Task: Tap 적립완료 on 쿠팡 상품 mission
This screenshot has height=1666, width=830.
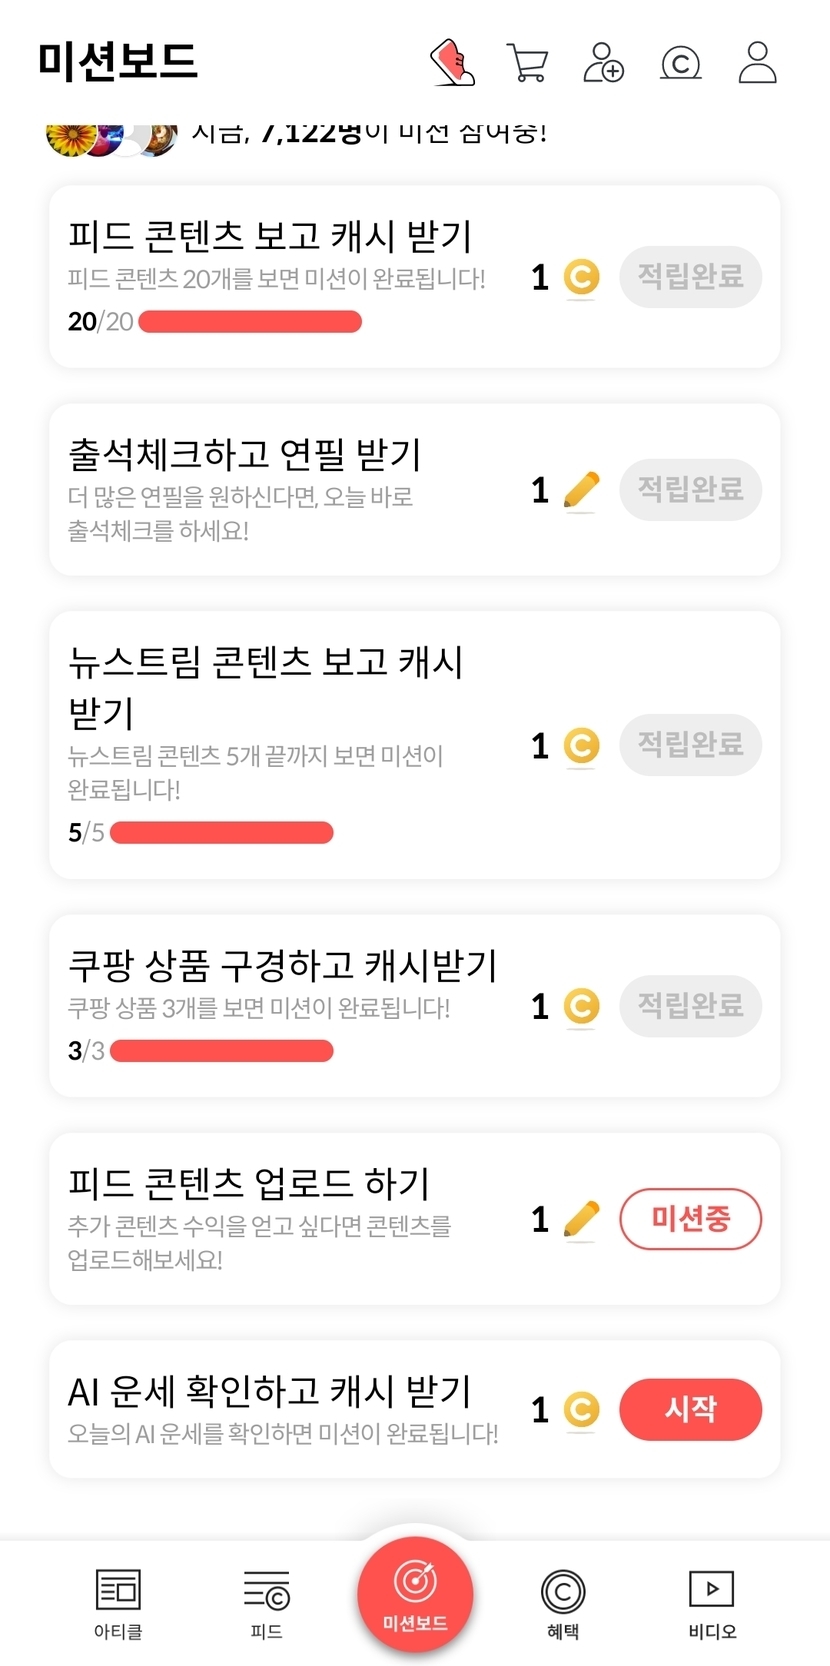Action: 691,1006
